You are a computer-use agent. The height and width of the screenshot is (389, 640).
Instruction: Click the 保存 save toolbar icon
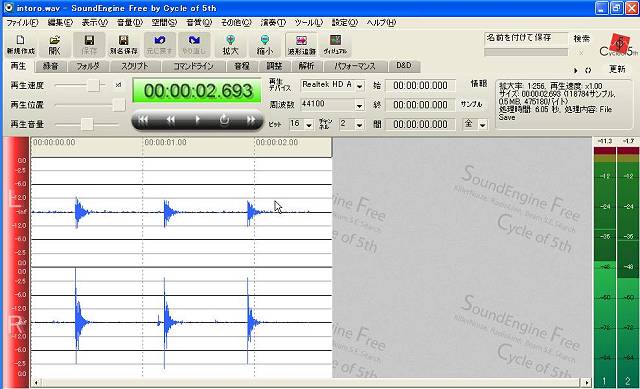point(89,44)
